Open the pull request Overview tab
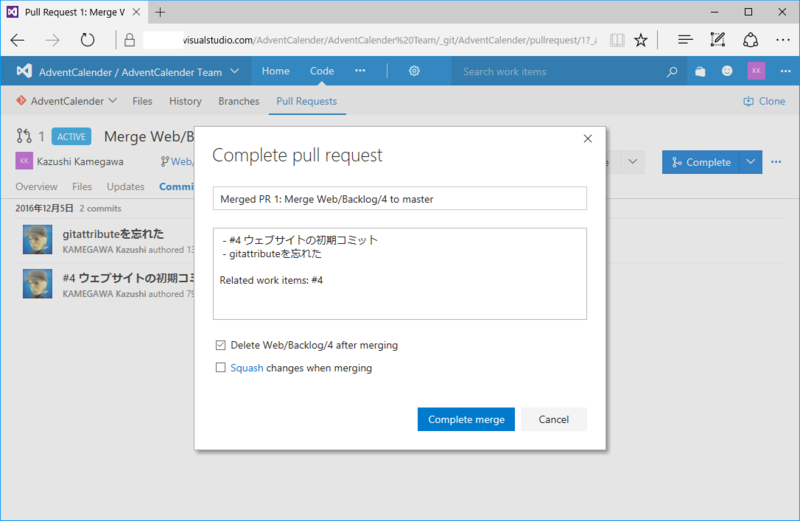Image resolution: width=800 pixels, height=521 pixels. tap(36, 186)
